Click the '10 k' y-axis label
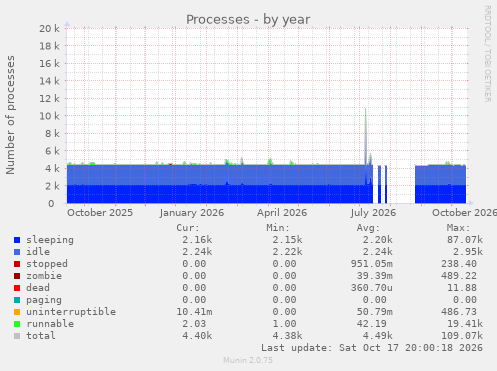The height and width of the screenshot is (371, 497). 49,116
